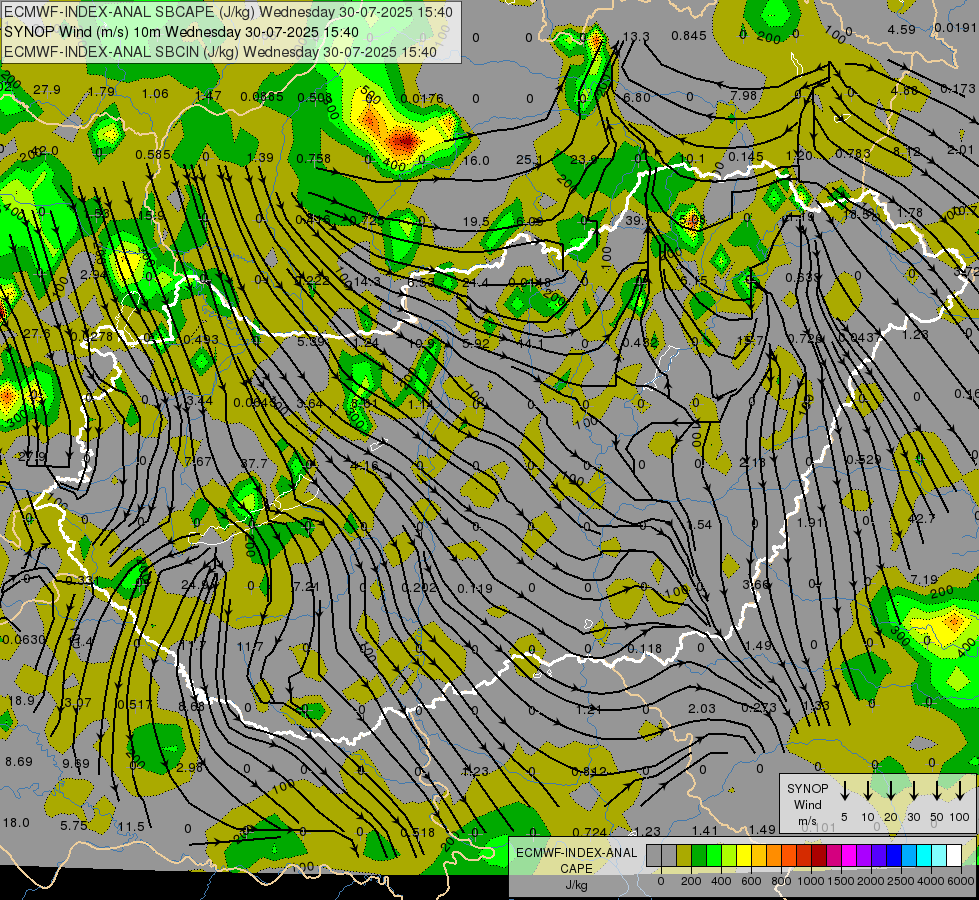Click the SBCIN title line
Image resolution: width=979 pixels, height=900 pixels.
pyautogui.click(x=220, y=52)
